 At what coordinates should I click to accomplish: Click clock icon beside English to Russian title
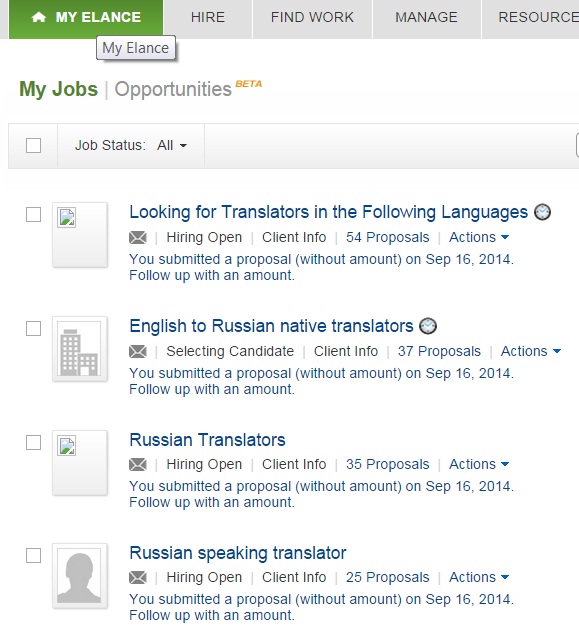point(428,326)
